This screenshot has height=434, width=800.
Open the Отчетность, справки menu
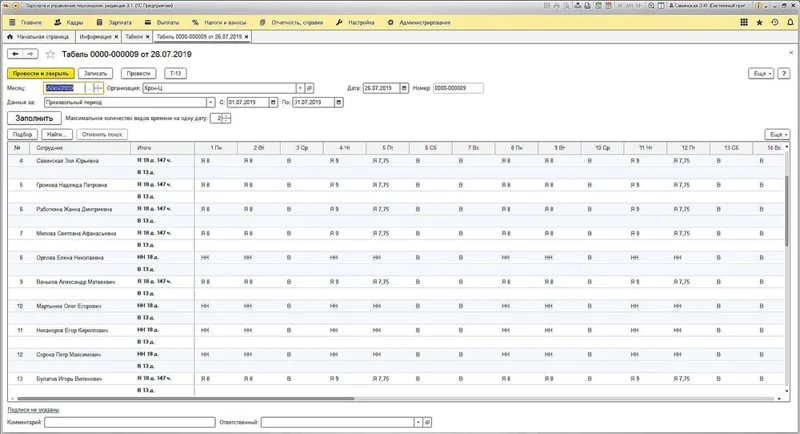coord(291,22)
